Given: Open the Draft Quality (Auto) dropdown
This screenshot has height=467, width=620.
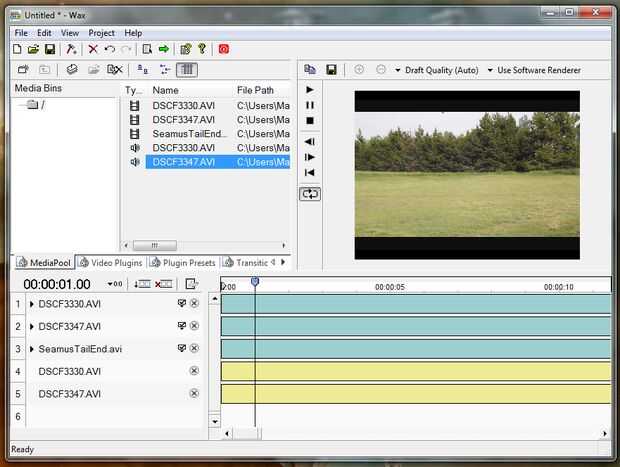Looking at the screenshot, I should click(x=437, y=70).
